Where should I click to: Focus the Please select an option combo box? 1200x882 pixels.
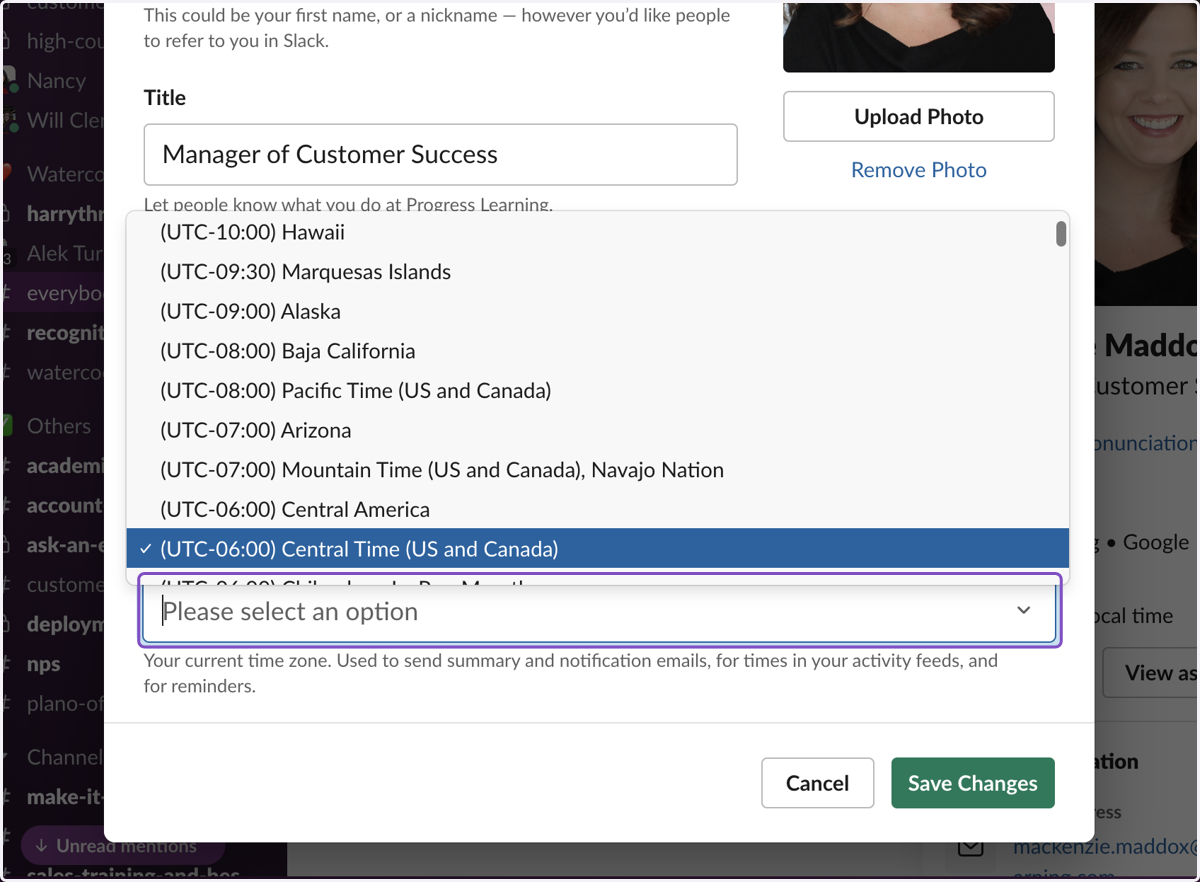pos(599,611)
